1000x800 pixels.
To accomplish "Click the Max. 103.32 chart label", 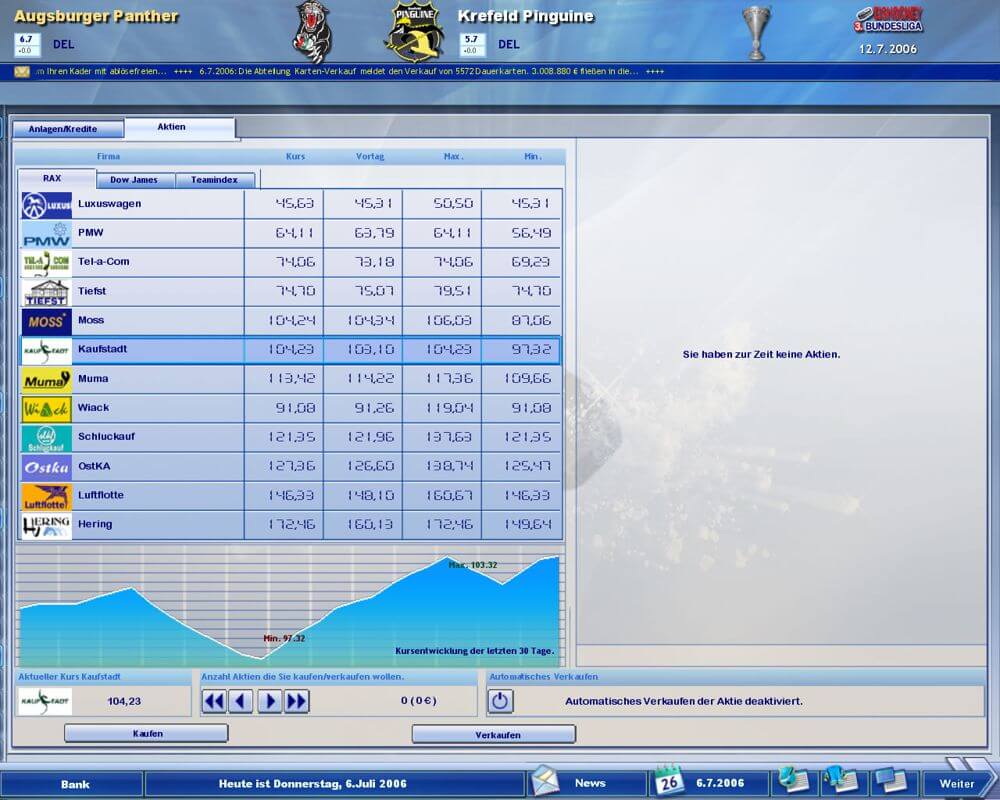I will pyautogui.click(x=473, y=565).
